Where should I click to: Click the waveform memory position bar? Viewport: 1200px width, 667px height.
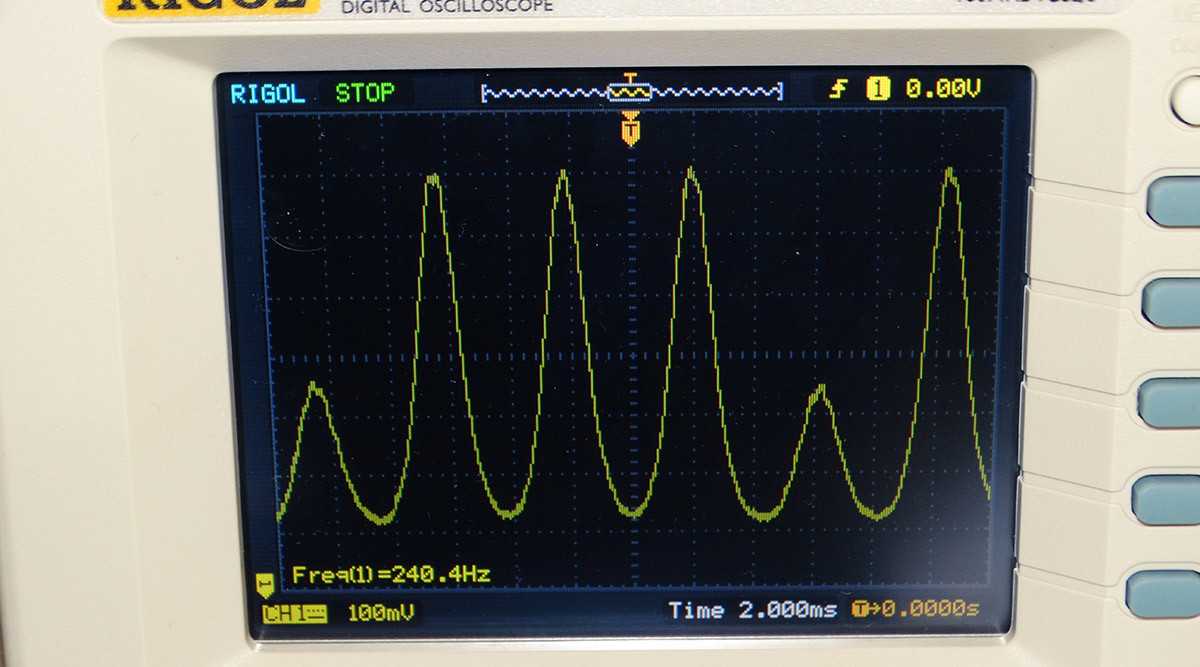click(631, 92)
